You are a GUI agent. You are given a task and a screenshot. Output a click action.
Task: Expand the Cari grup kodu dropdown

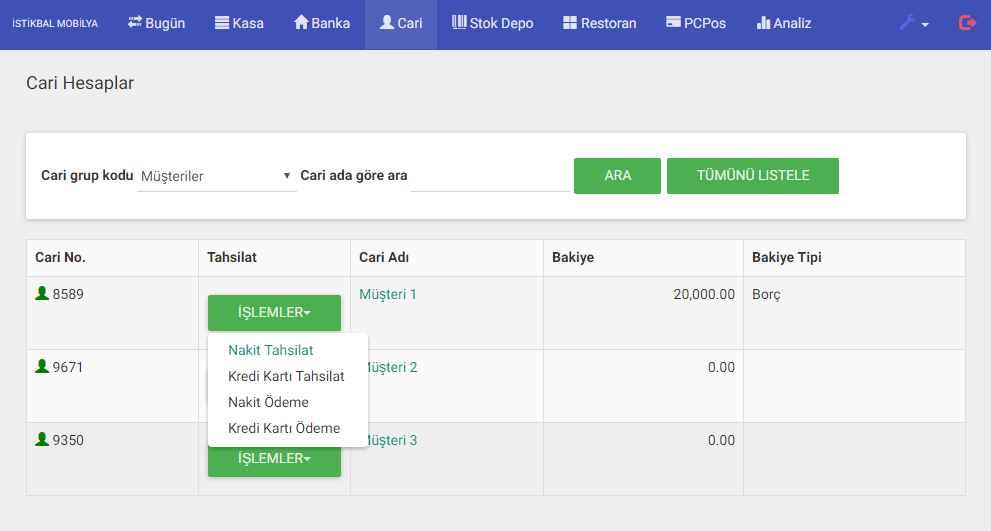point(216,176)
